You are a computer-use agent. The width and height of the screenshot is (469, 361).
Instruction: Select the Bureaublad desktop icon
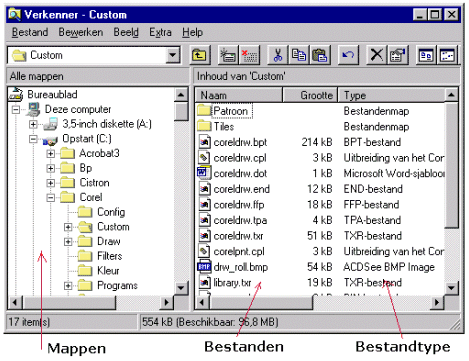pos(16,95)
